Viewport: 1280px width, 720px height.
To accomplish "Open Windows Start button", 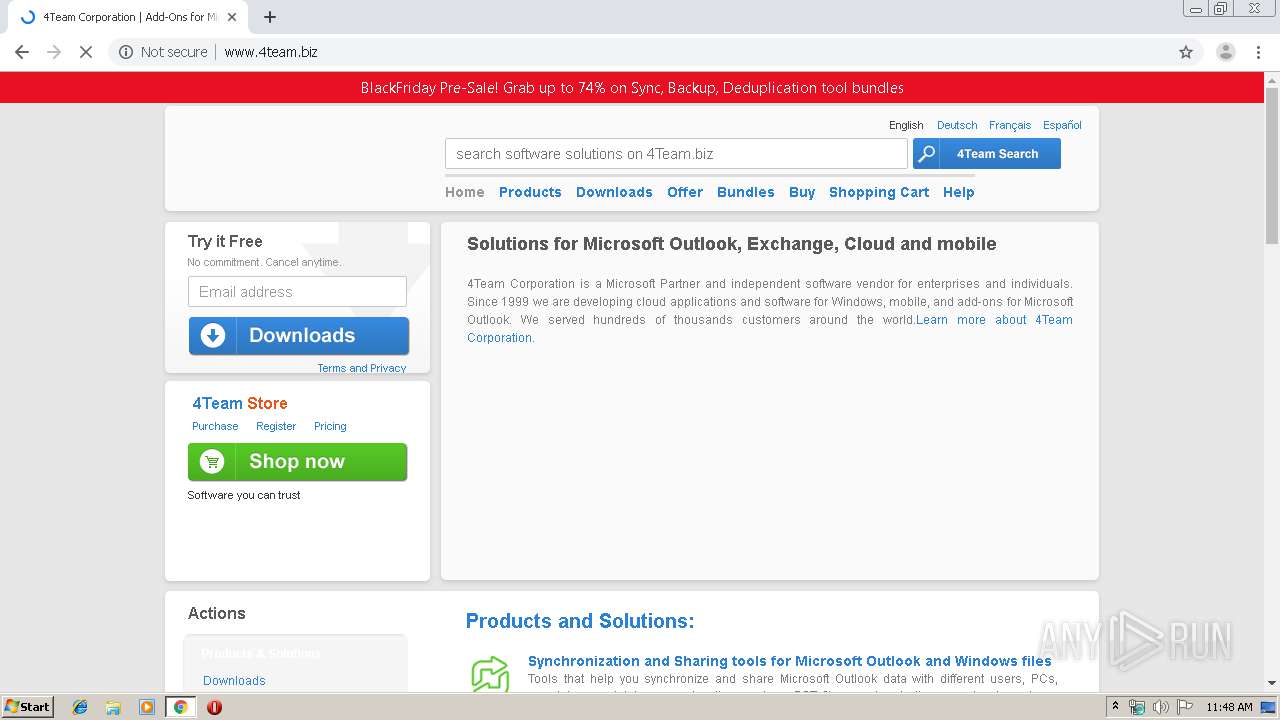I will click(x=27, y=707).
